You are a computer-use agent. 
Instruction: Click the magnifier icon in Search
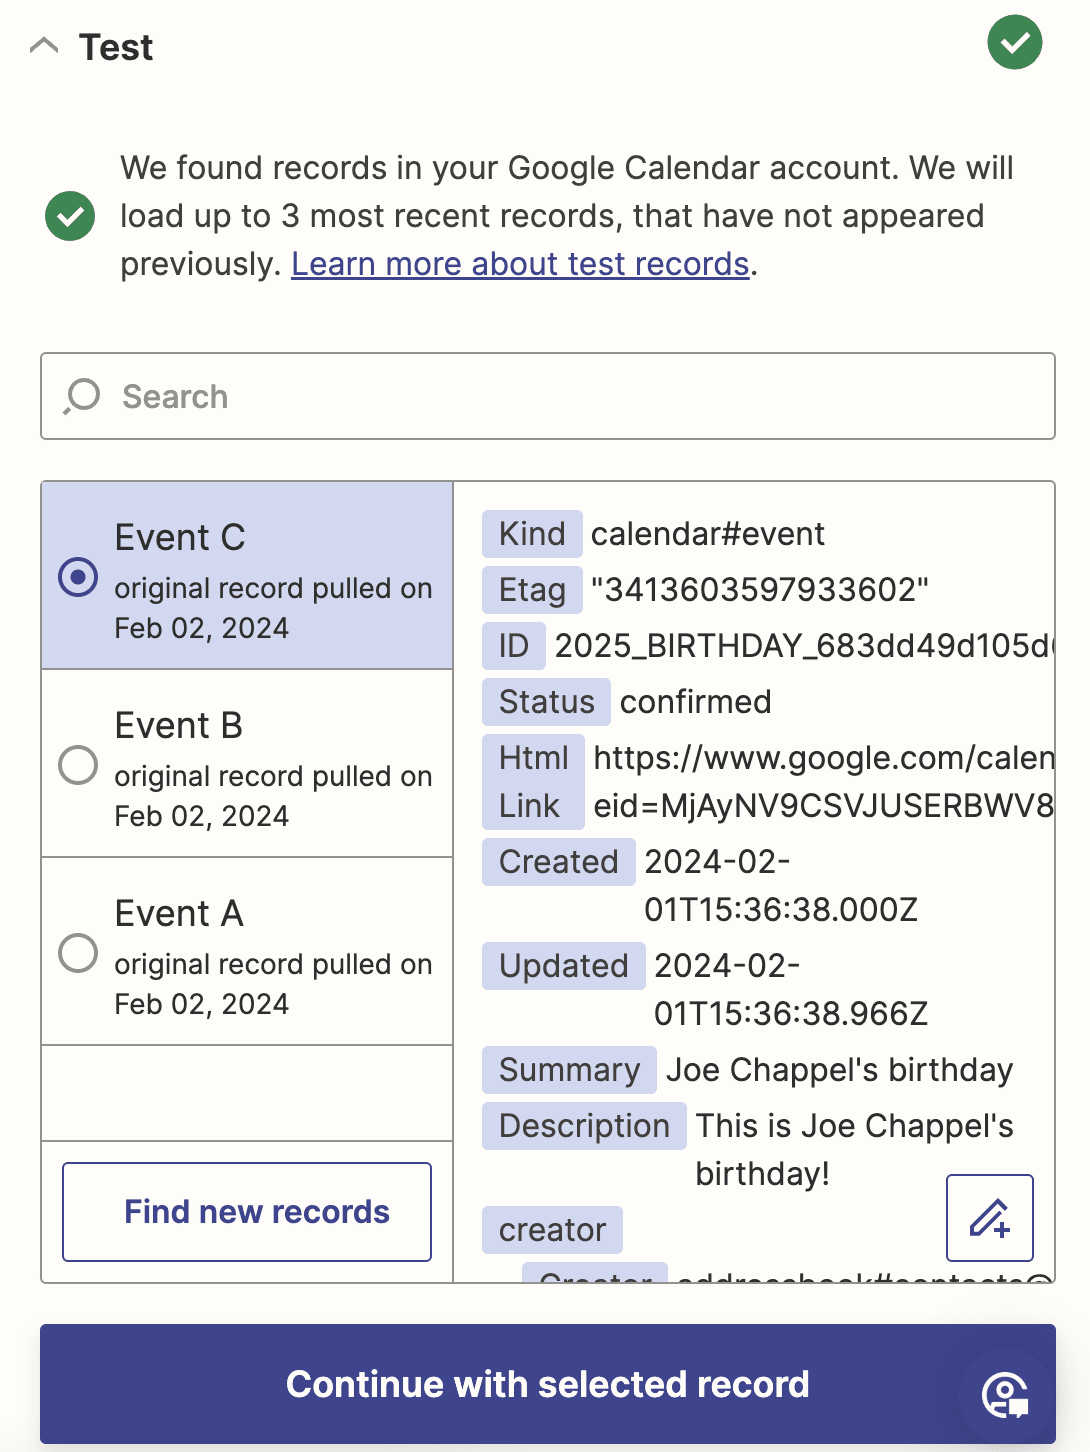[82, 397]
